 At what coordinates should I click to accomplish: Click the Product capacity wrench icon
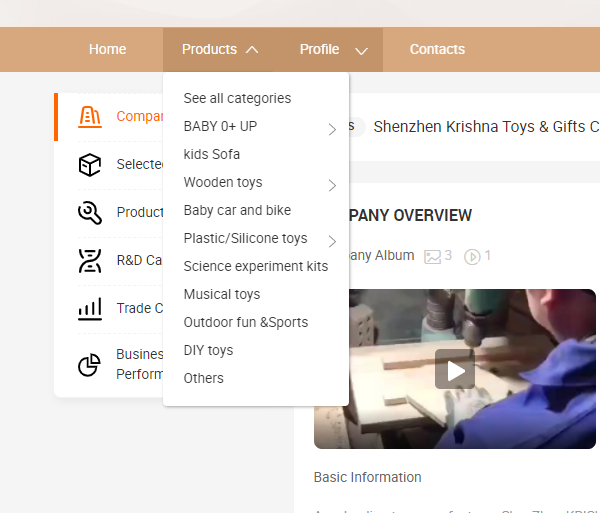(90, 212)
